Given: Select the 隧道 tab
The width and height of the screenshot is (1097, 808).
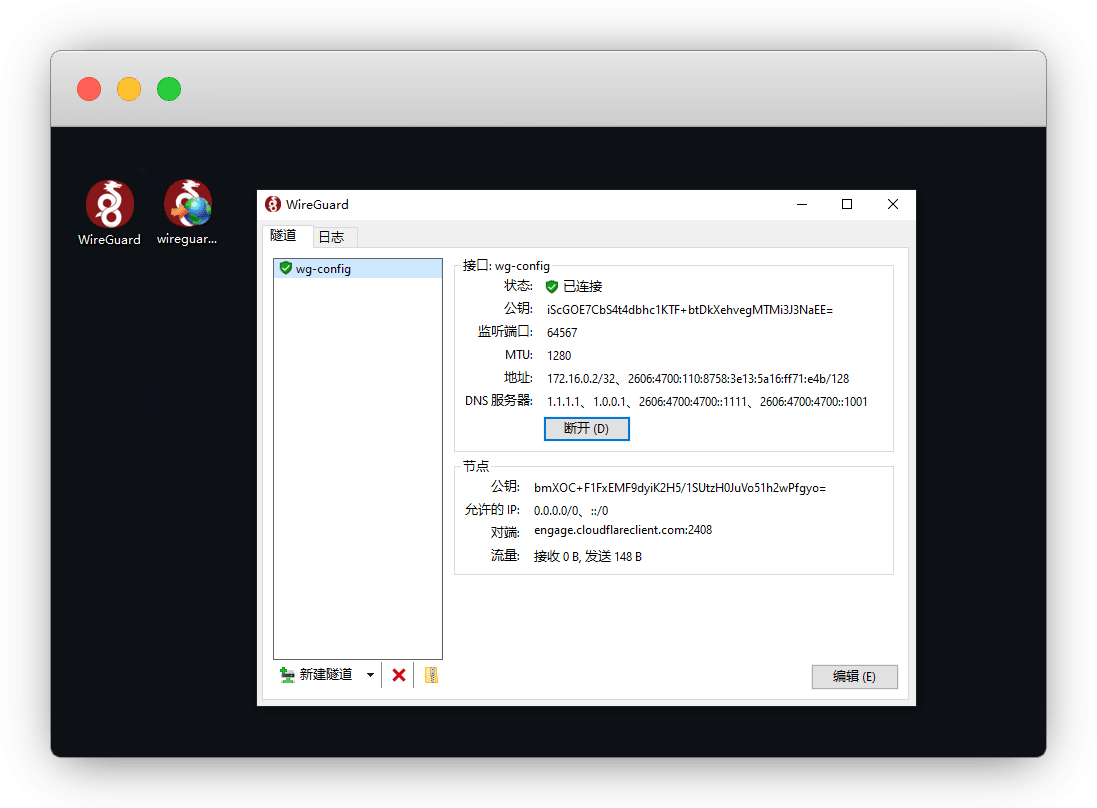Looking at the screenshot, I should pyautogui.click(x=284, y=236).
